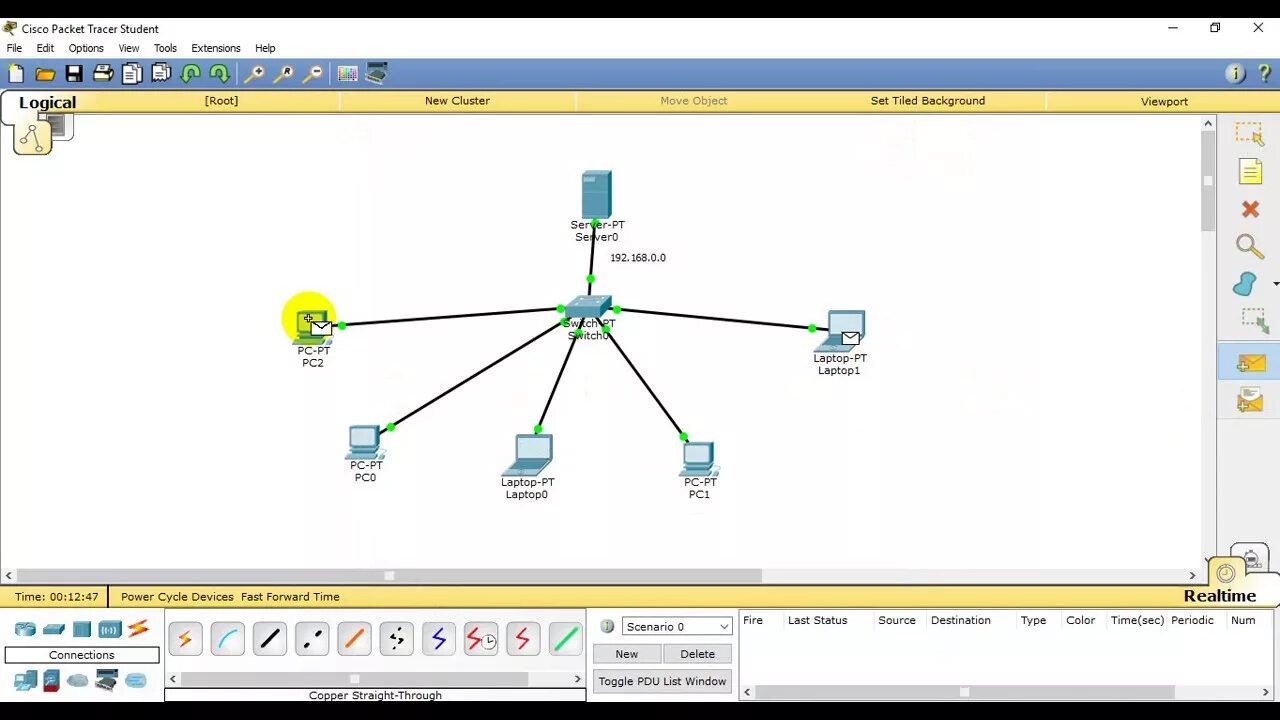Open the Edit menu
Viewport: 1280px width, 720px height.
[x=45, y=48]
